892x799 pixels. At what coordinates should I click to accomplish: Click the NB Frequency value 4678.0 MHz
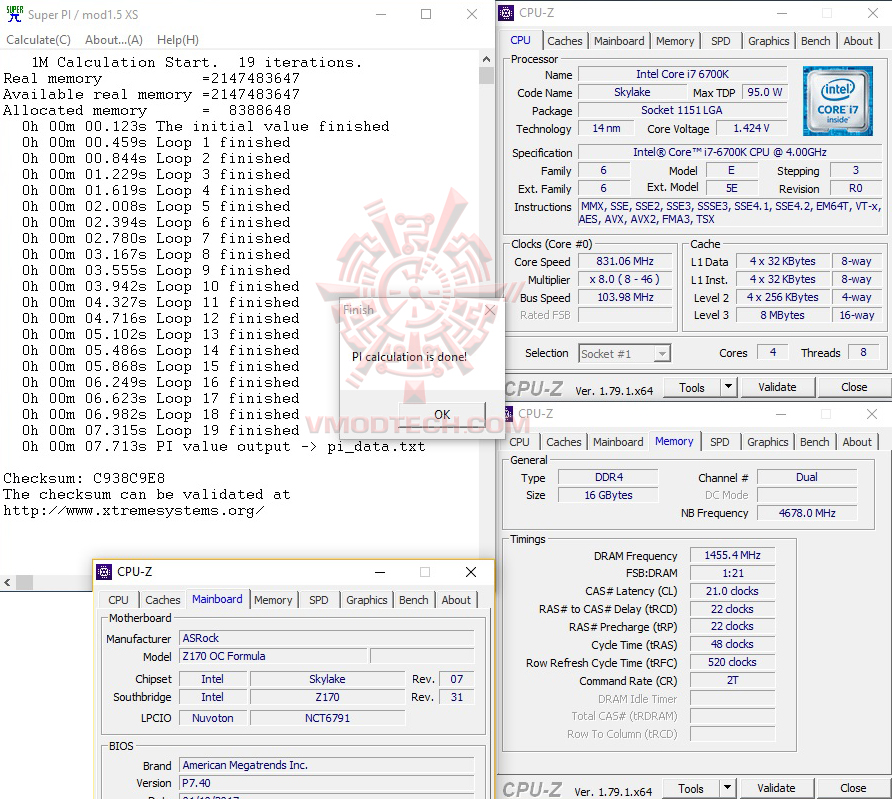[x=807, y=513]
